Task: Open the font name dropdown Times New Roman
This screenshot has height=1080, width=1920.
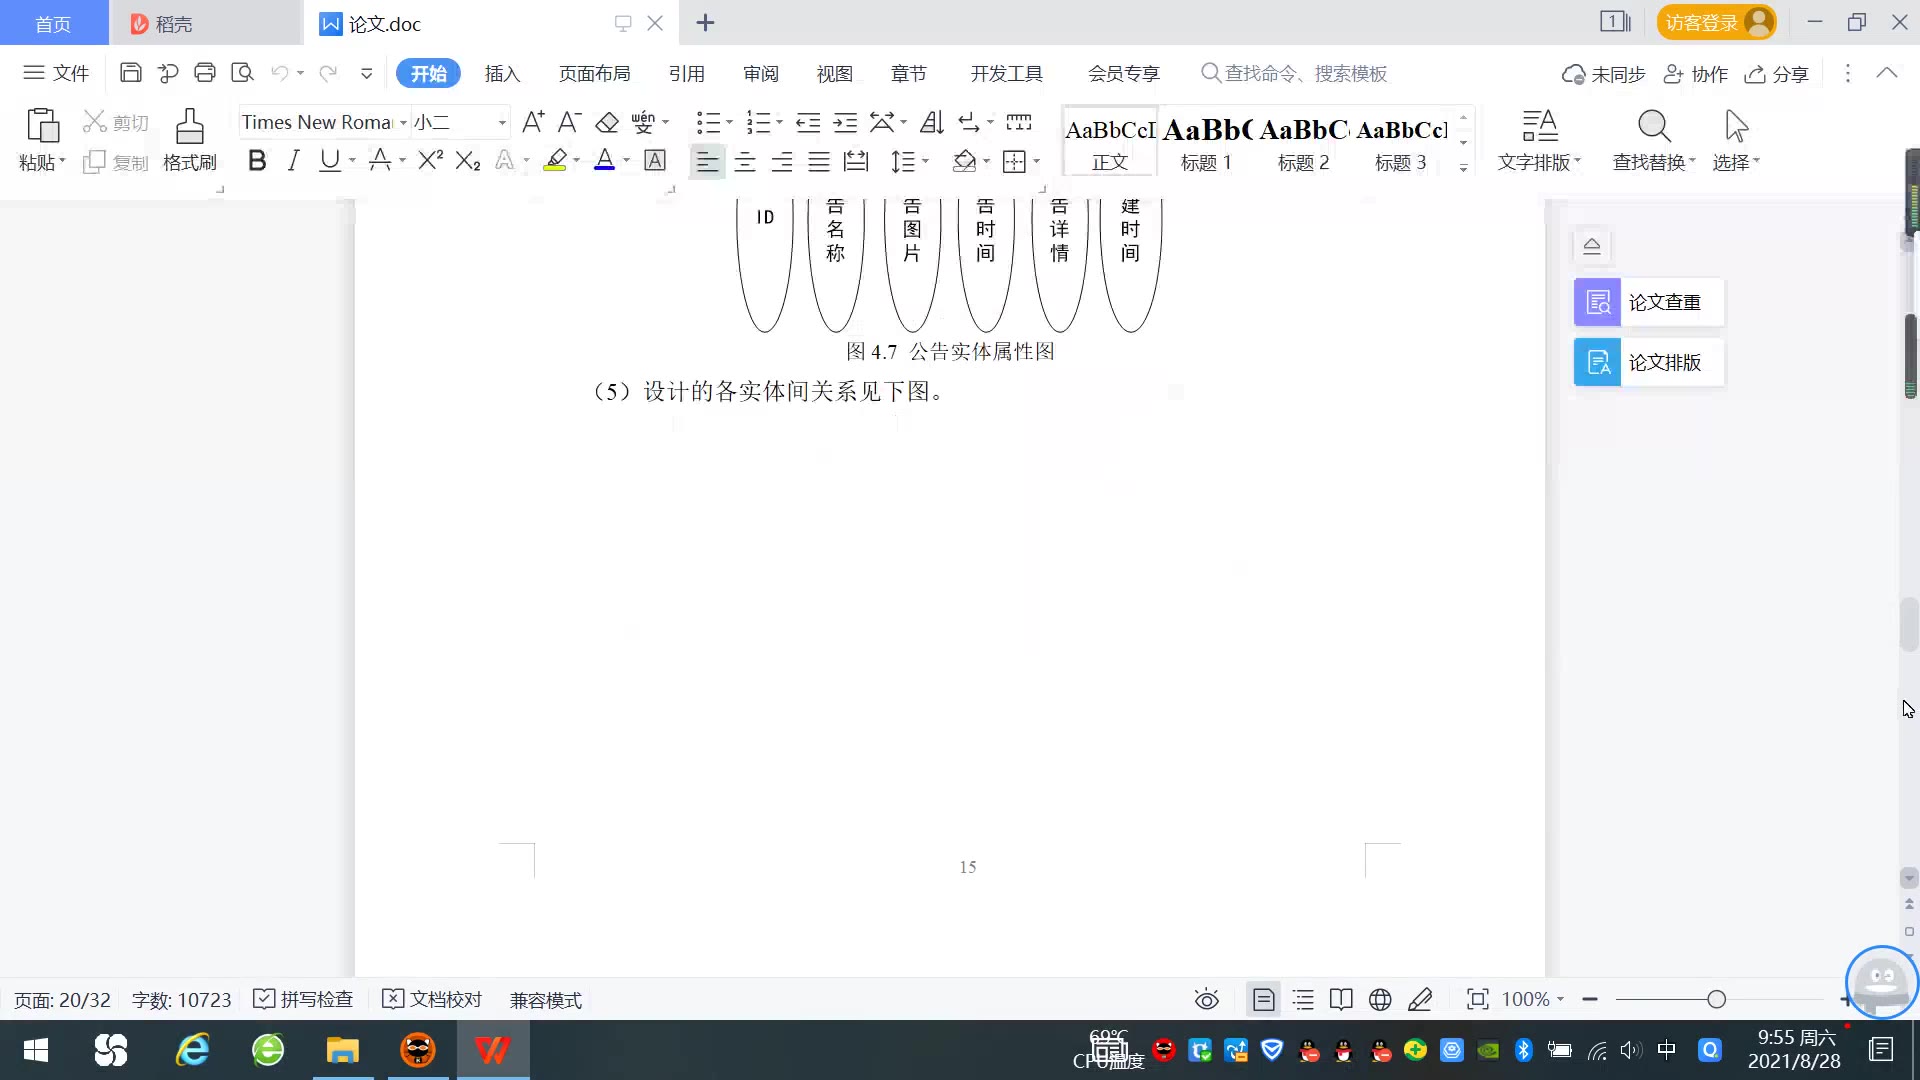Action: [x=403, y=122]
